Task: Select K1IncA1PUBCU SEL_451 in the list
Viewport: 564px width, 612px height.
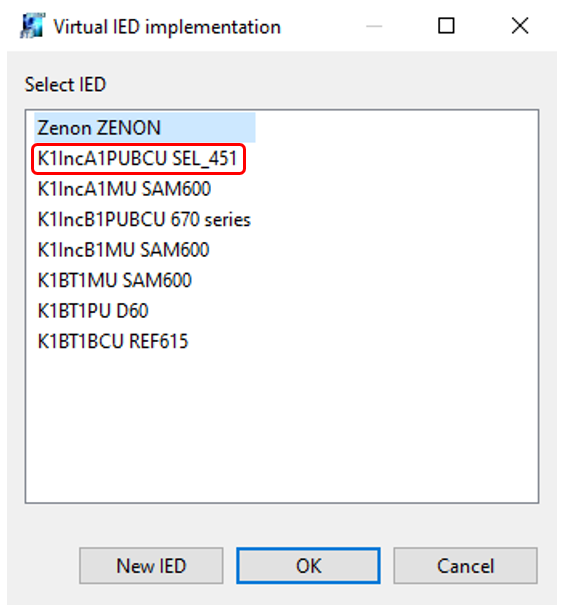Action: (138, 158)
